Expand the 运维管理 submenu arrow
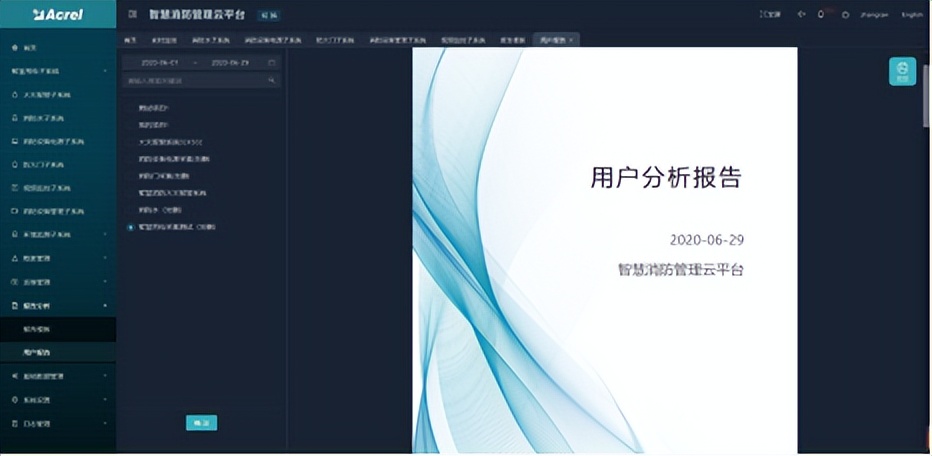The image size is (932, 456). click(x=105, y=281)
